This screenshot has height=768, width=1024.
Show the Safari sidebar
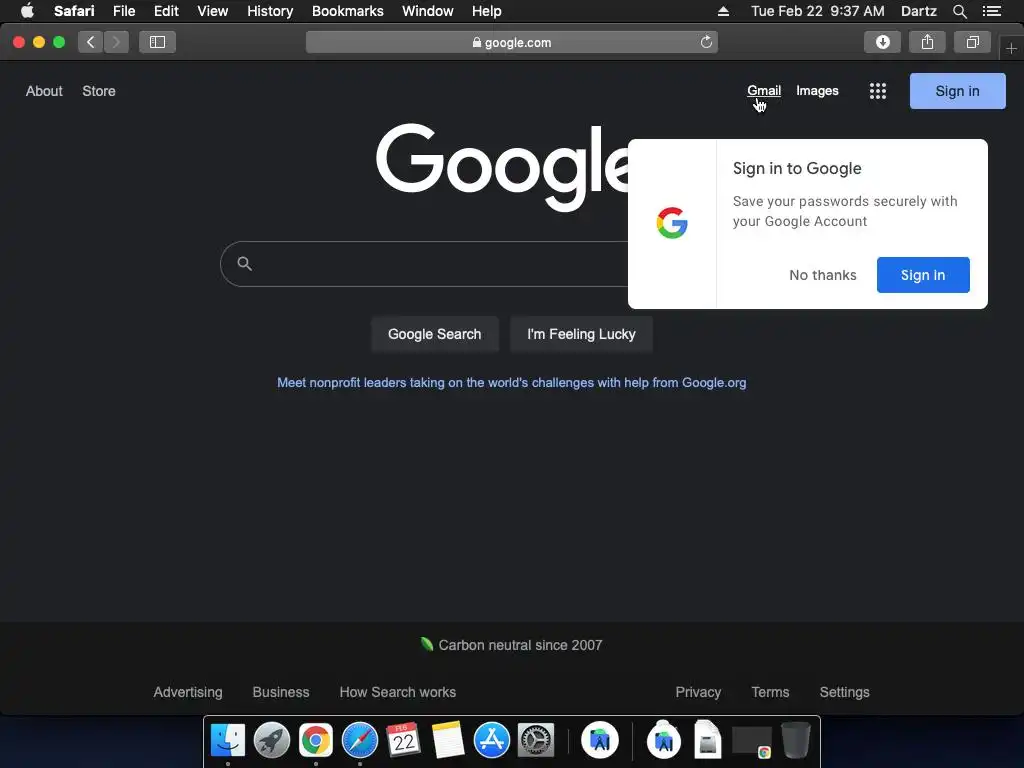click(157, 42)
